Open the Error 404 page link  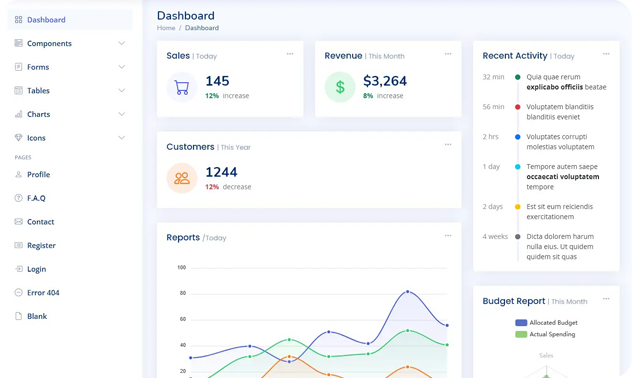pos(70,293)
